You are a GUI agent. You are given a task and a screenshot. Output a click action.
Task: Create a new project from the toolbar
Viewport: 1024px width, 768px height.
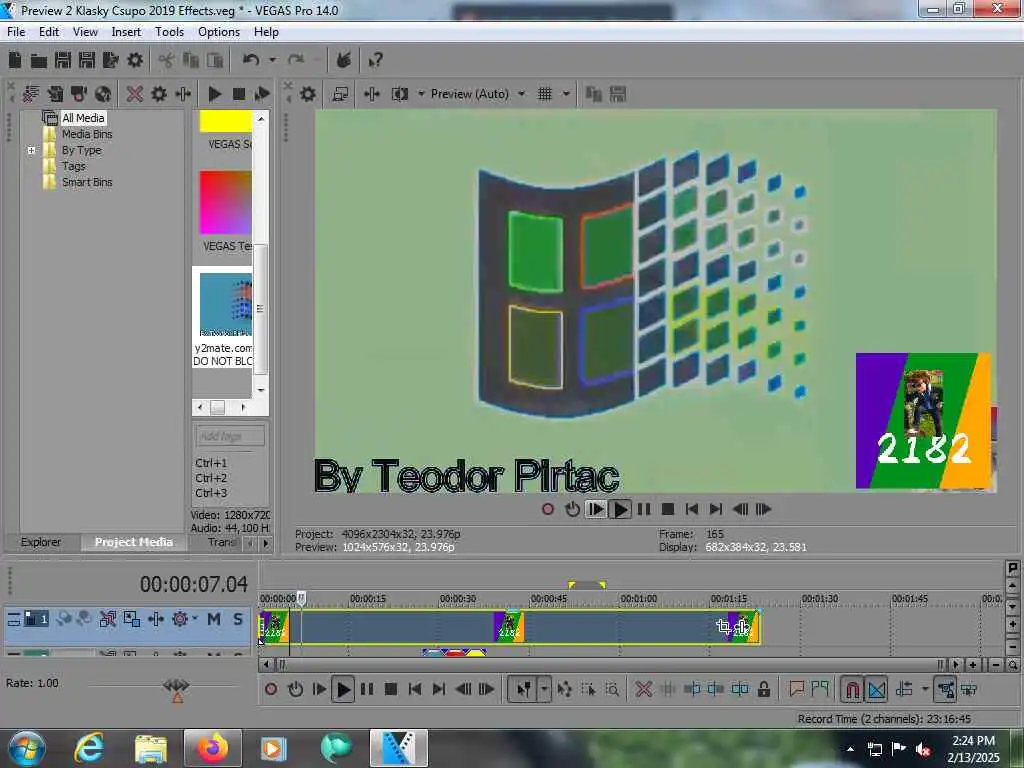coord(15,61)
